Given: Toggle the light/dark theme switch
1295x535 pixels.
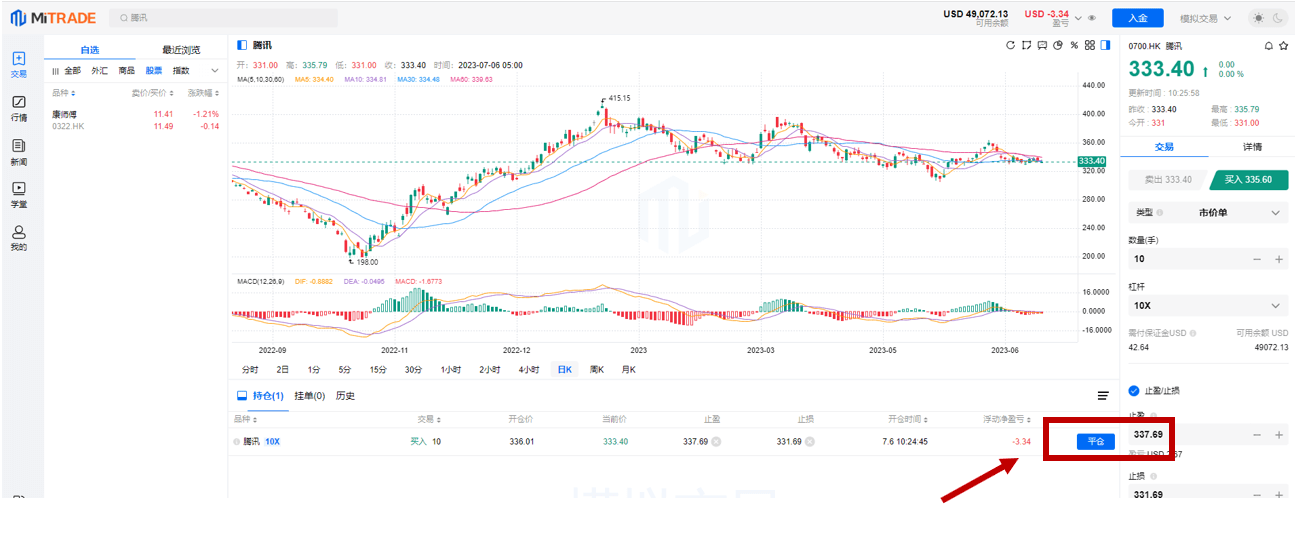Looking at the screenshot, I should pos(1270,18).
